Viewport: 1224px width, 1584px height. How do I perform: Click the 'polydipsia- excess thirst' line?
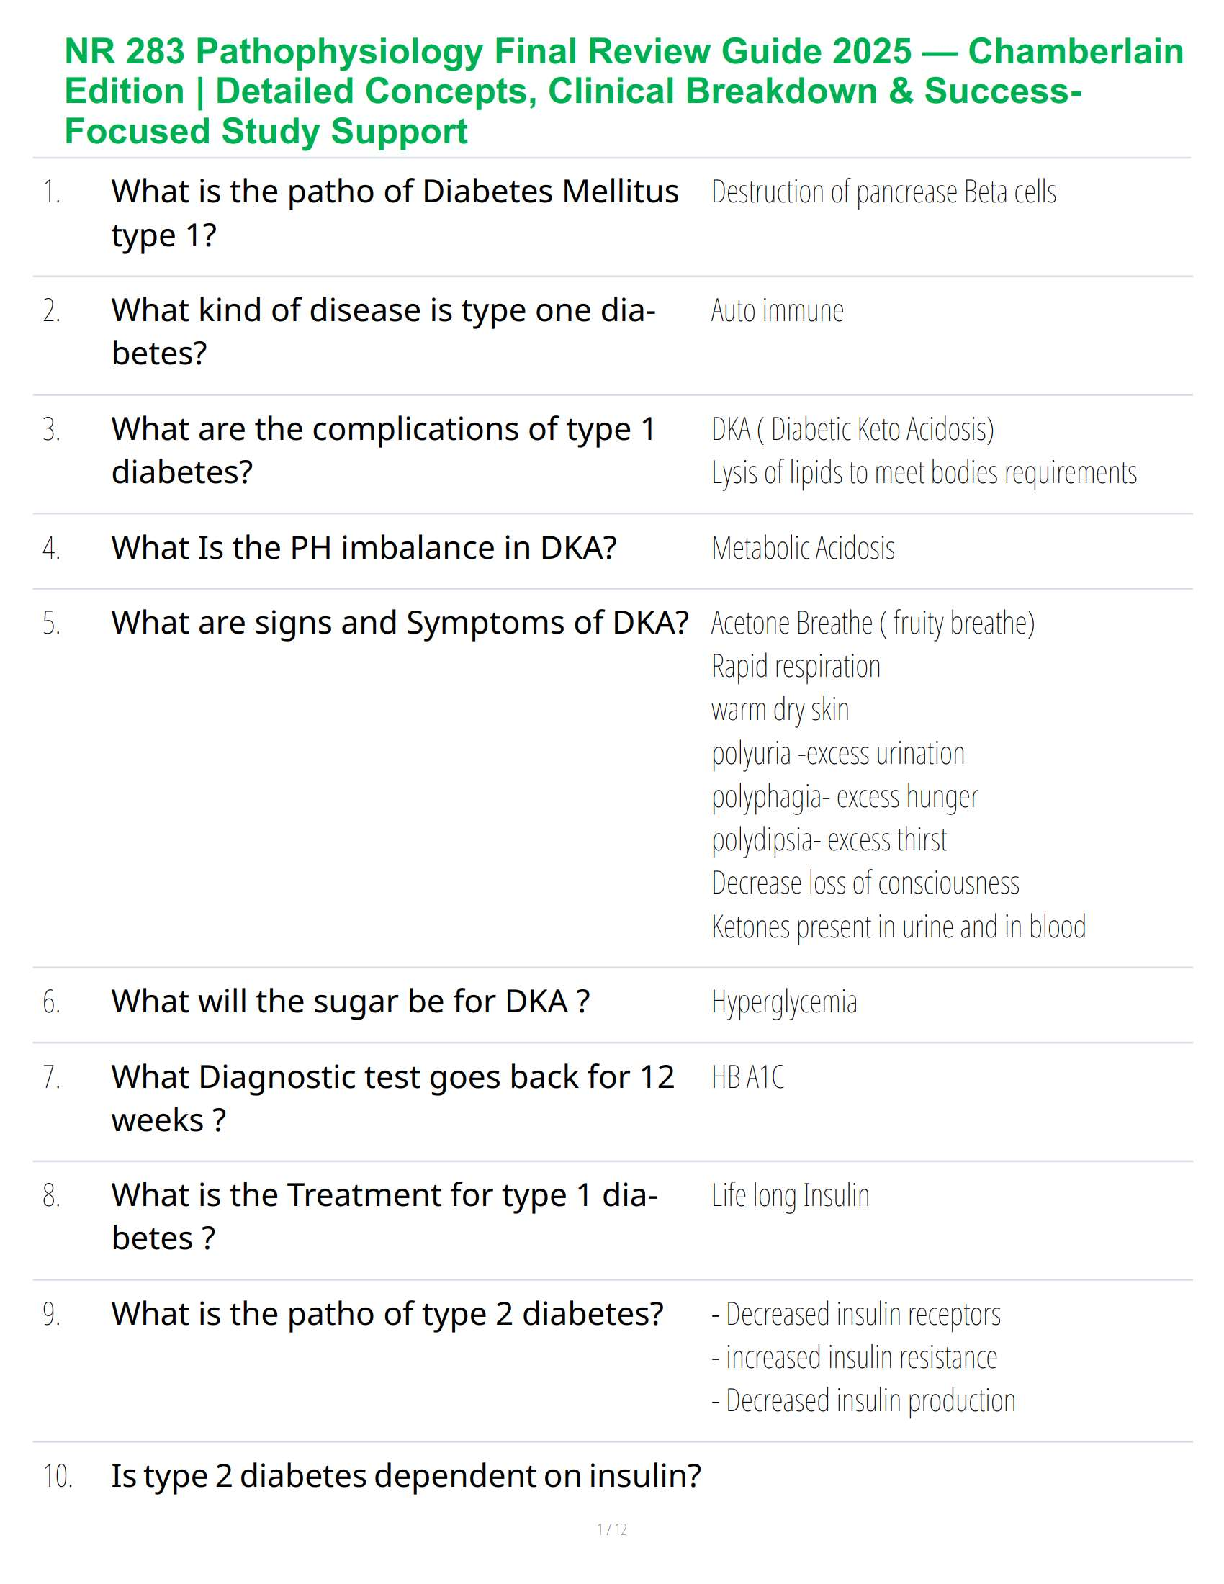click(x=828, y=840)
